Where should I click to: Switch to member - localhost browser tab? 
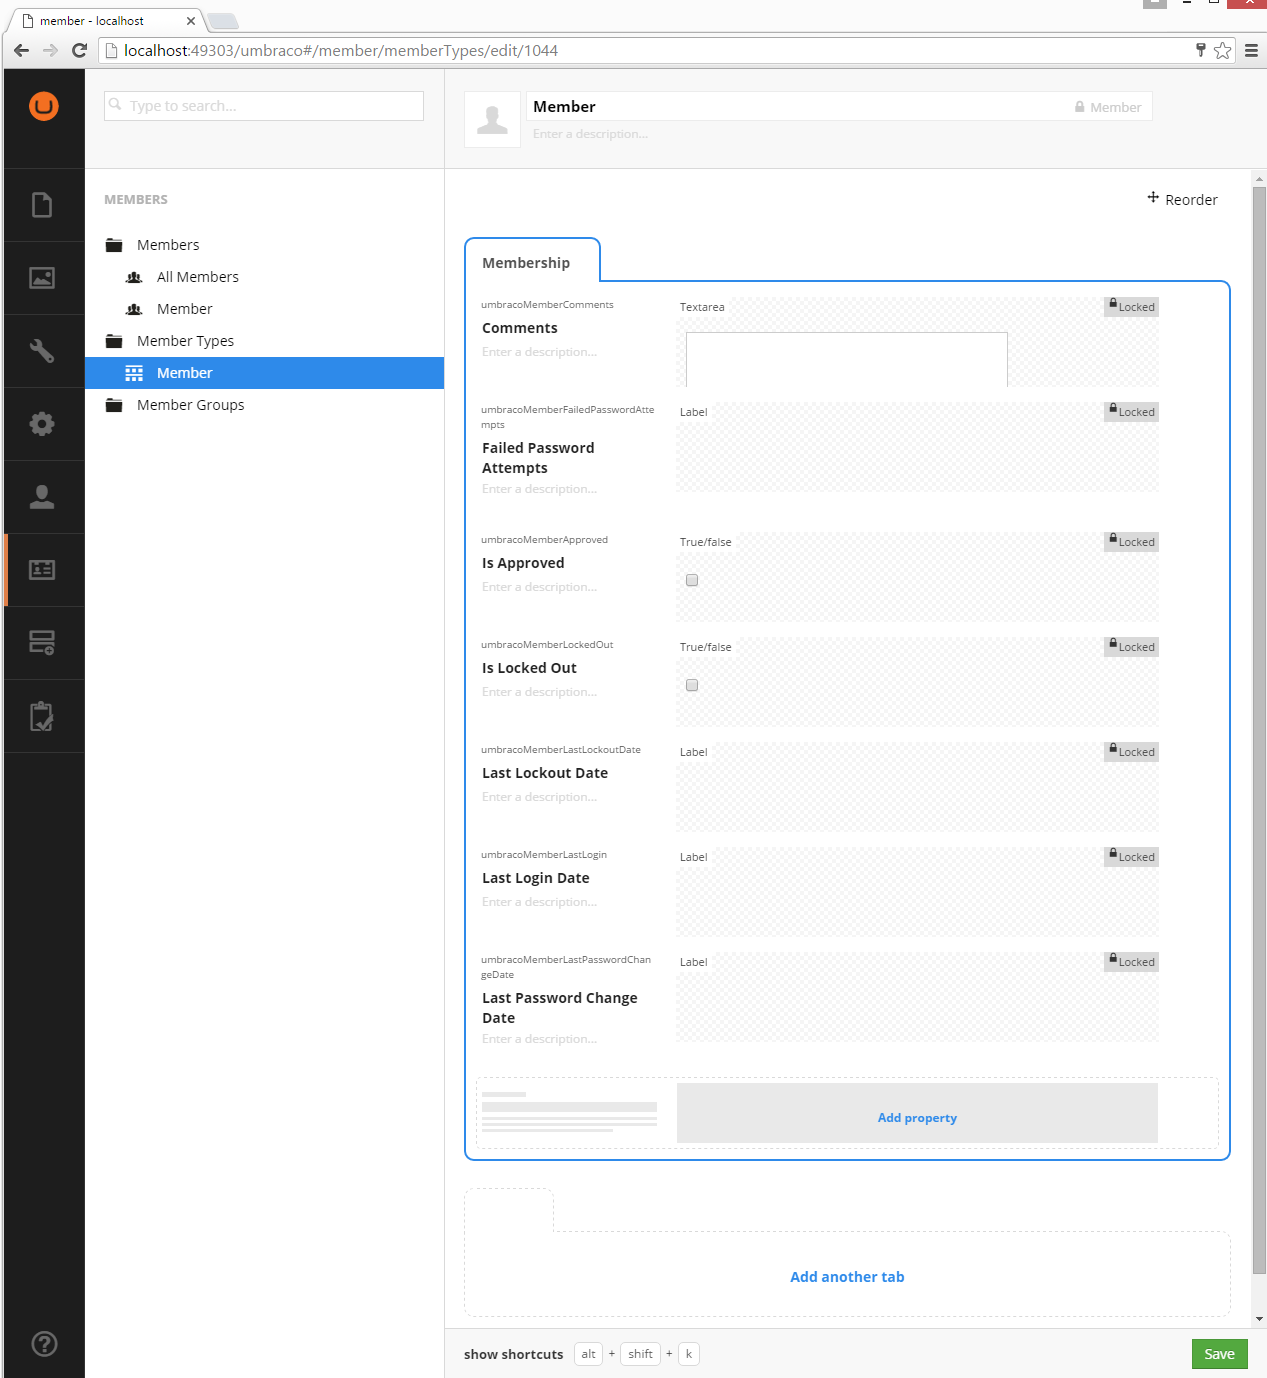tap(103, 21)
